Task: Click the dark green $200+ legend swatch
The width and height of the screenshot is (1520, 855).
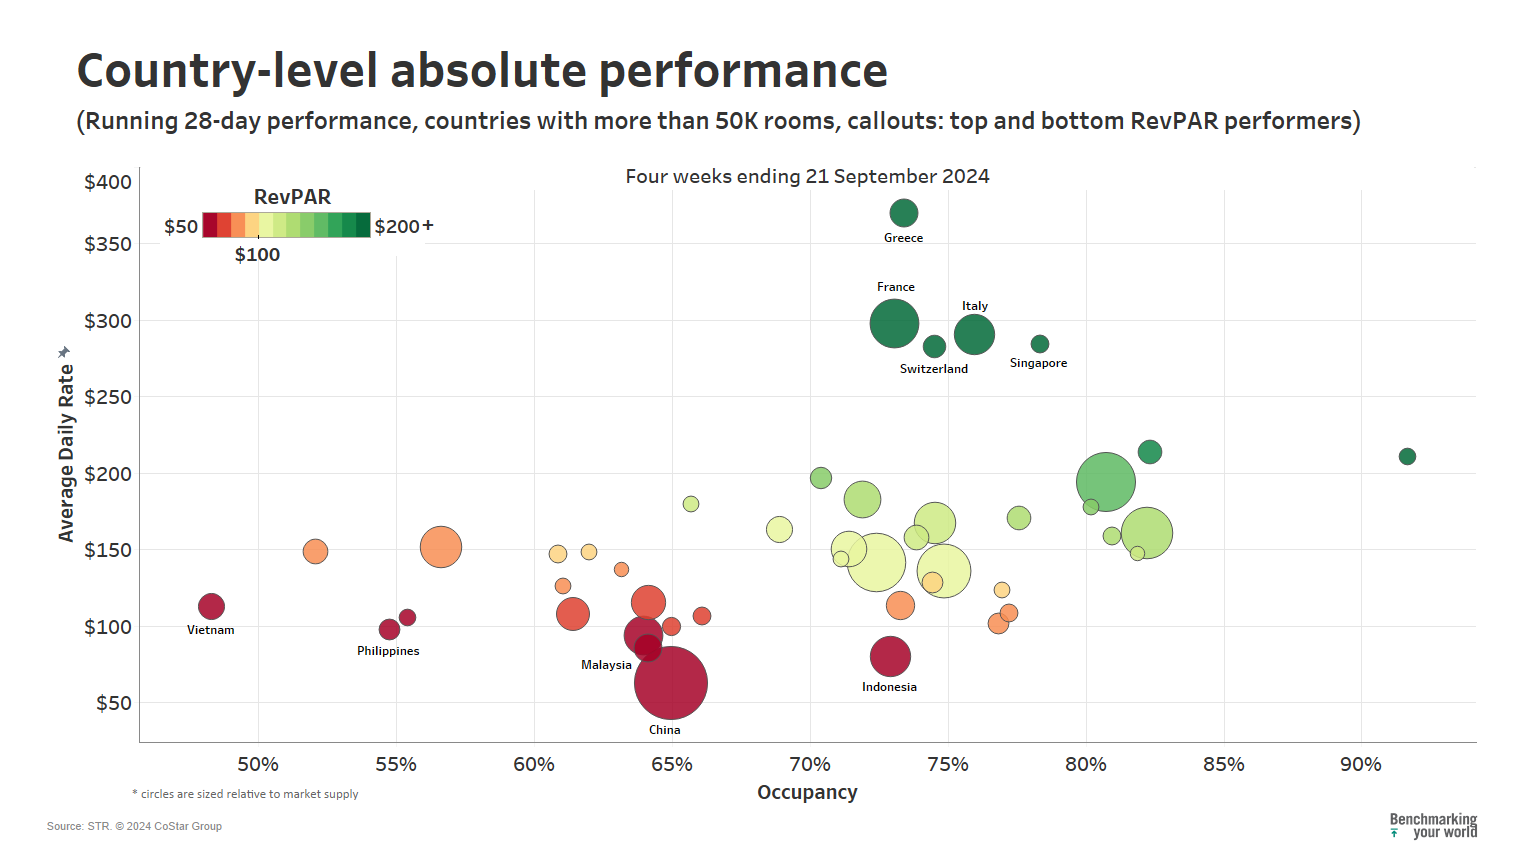Action: pyautogui.click(x=362, y=225)
